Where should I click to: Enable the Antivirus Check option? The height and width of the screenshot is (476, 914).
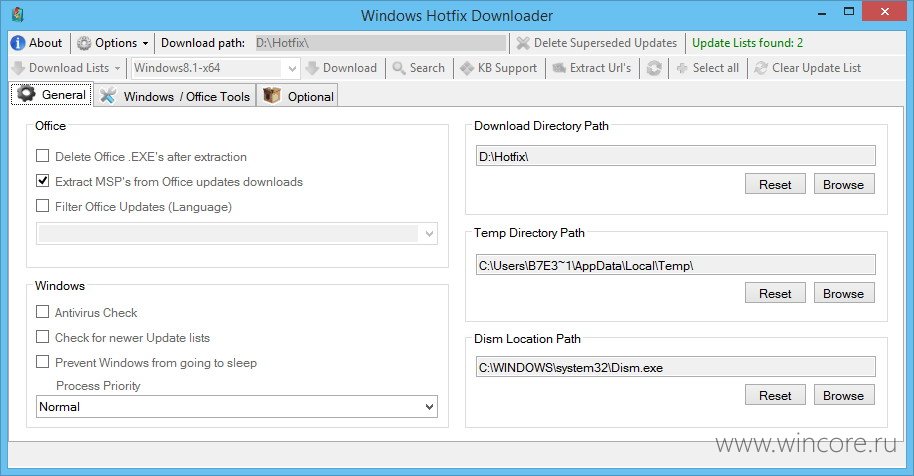tap(43, 312)
